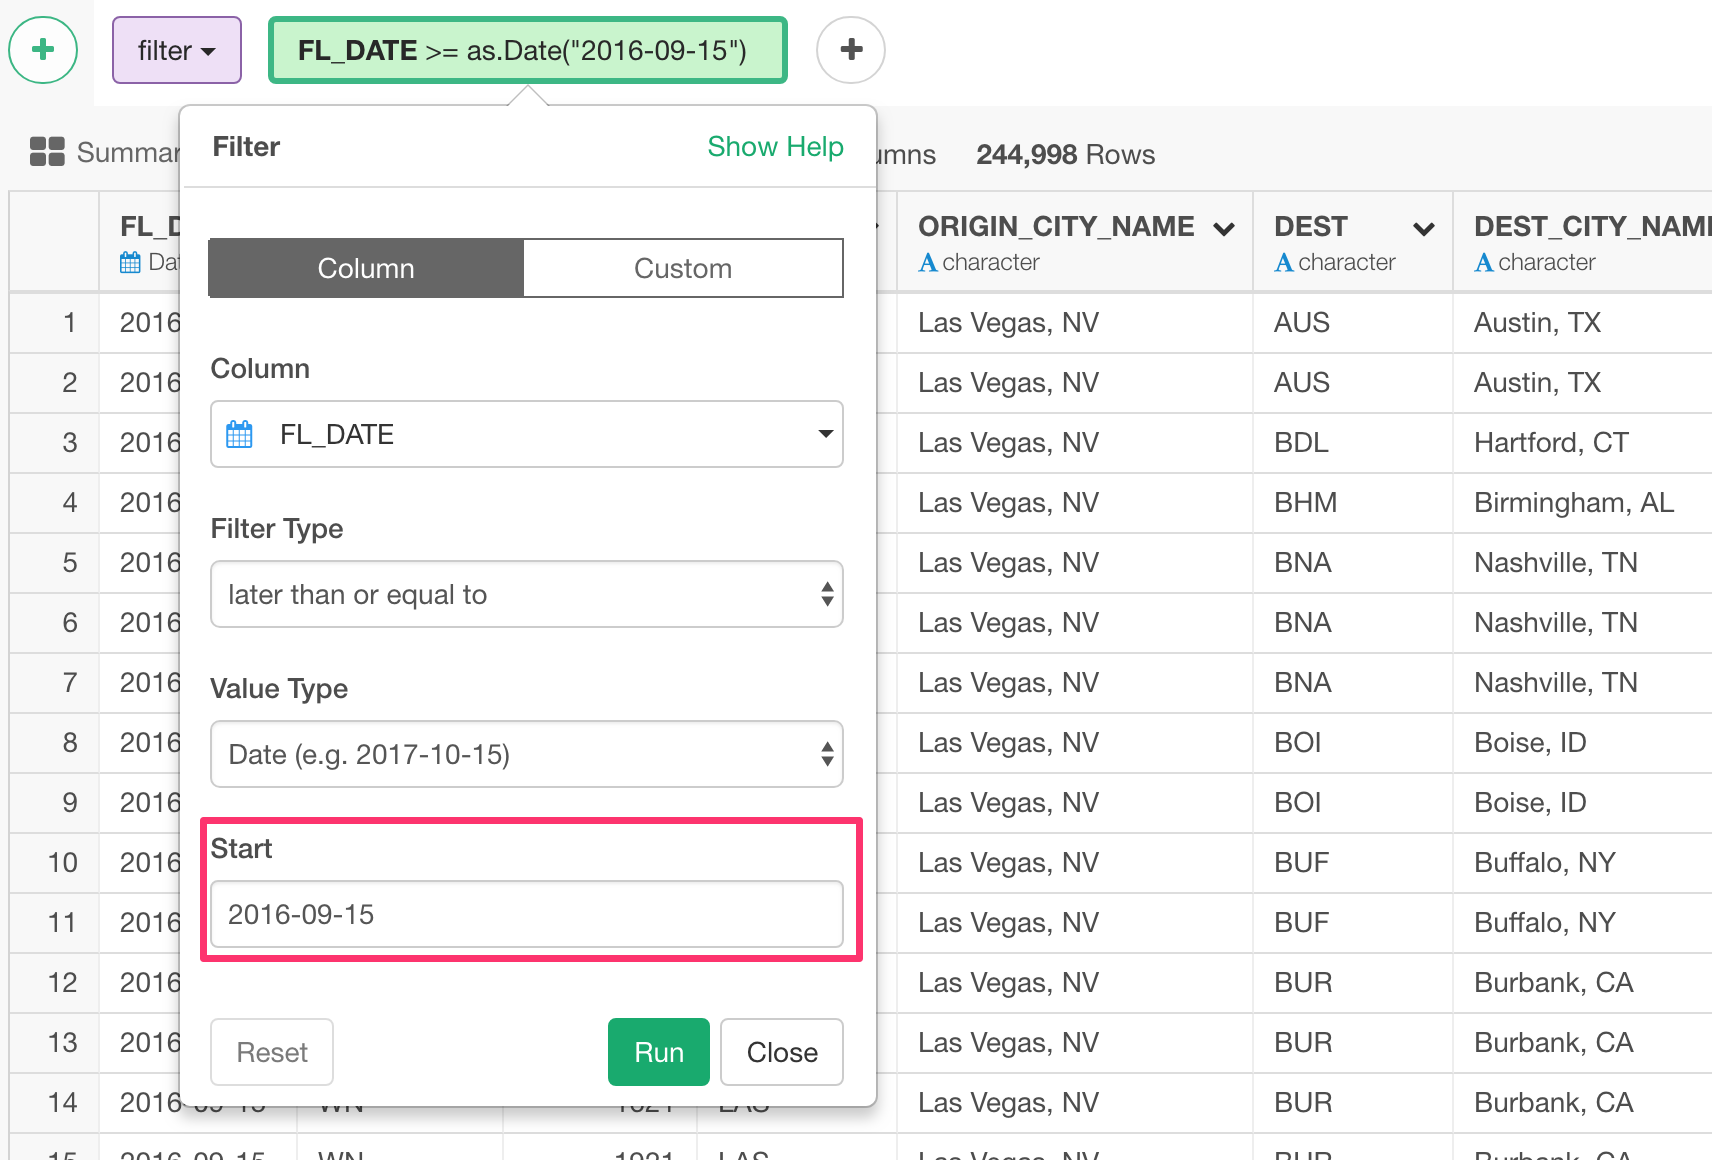The width and height of the screenshot is (1712, 1160).
Task: Click the Run button to apply filter
Action: pyautogui.click(x=658, y=1052)
